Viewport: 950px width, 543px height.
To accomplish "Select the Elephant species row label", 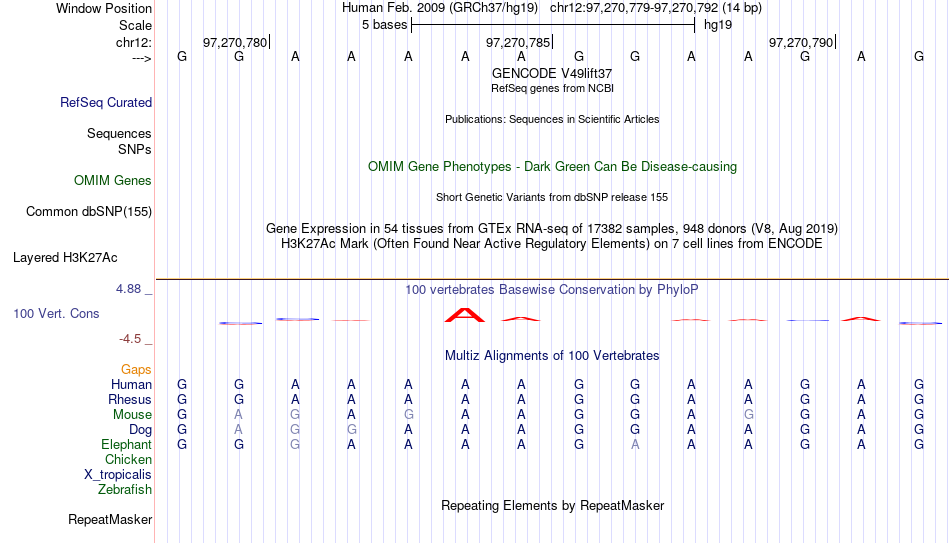I will (x=126, y=444).
